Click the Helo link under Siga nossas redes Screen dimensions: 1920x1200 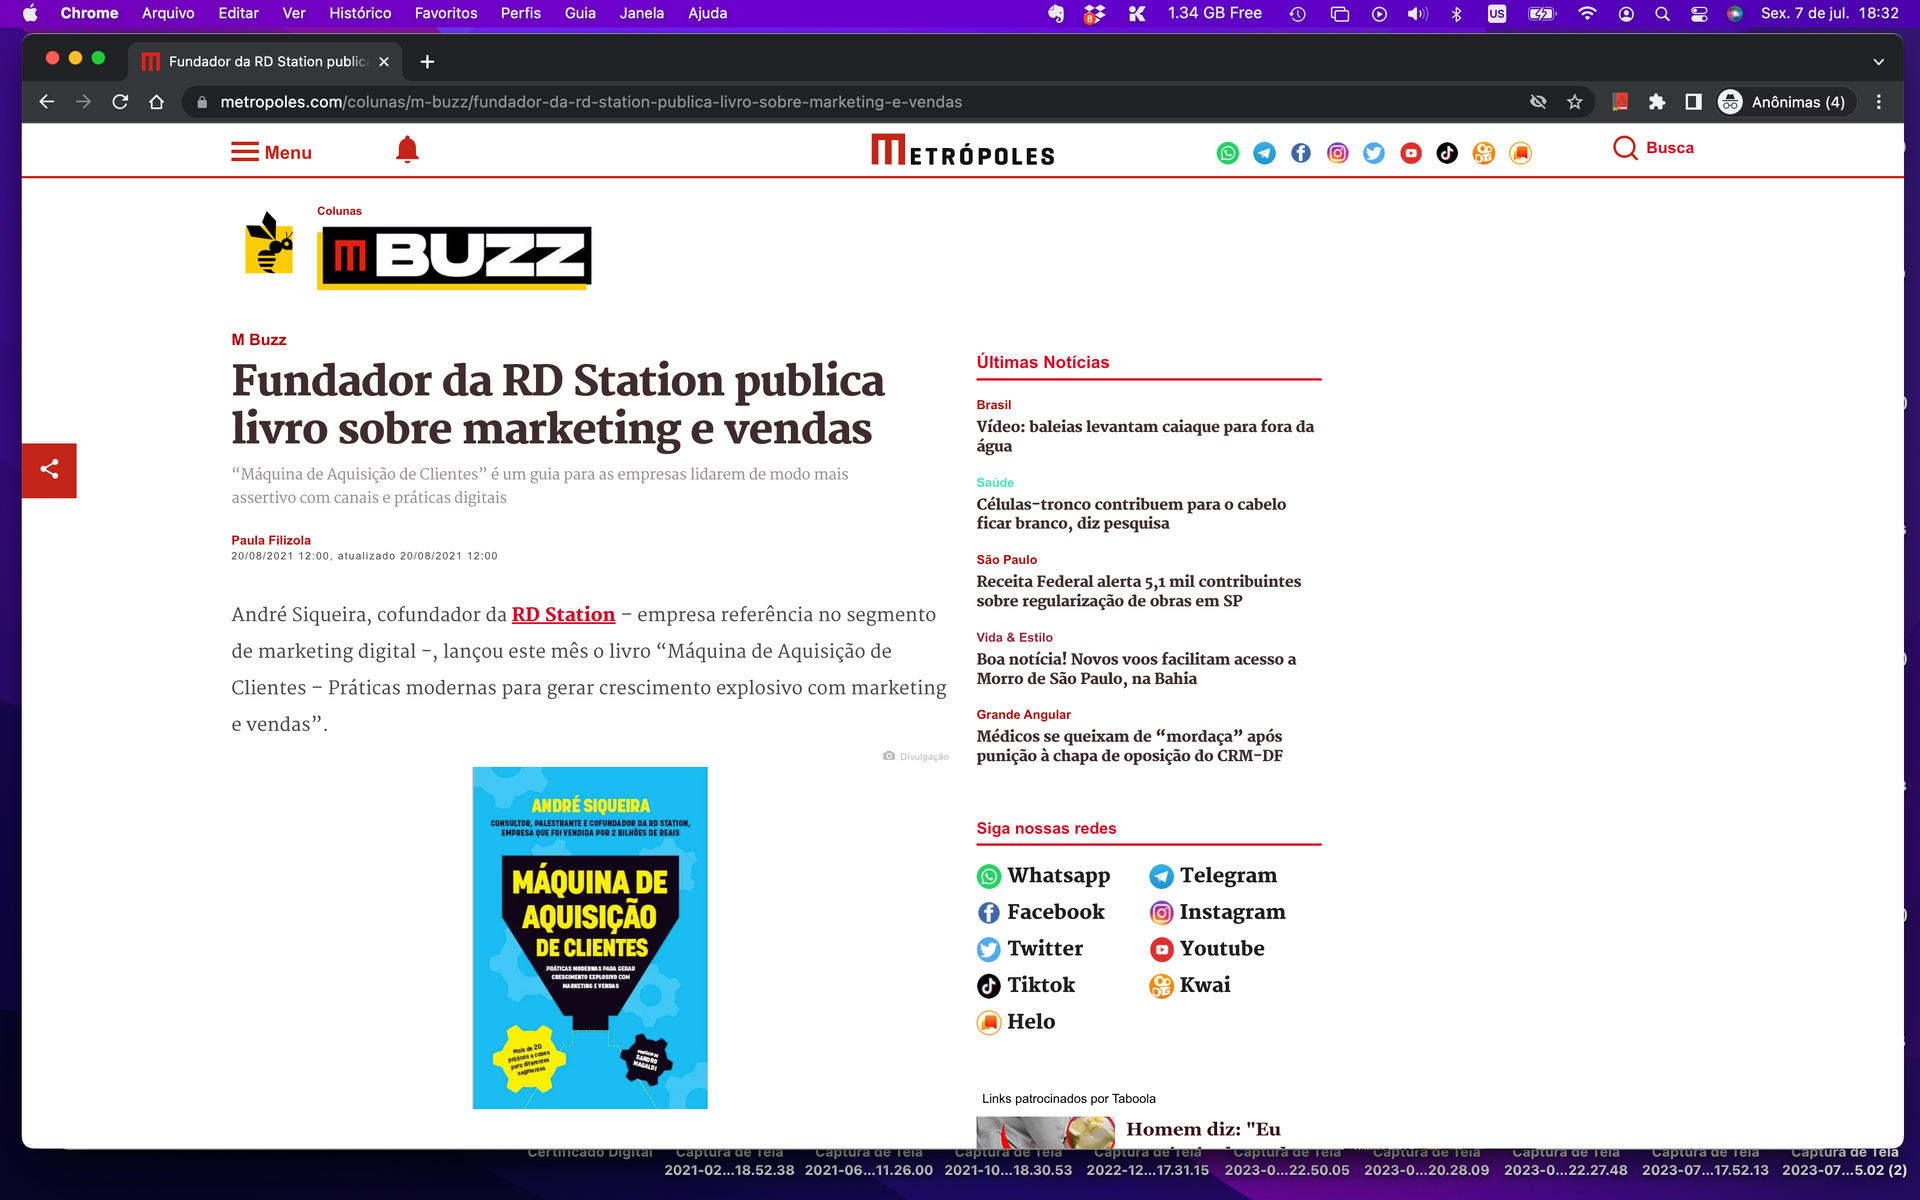click(1016, 1022)
